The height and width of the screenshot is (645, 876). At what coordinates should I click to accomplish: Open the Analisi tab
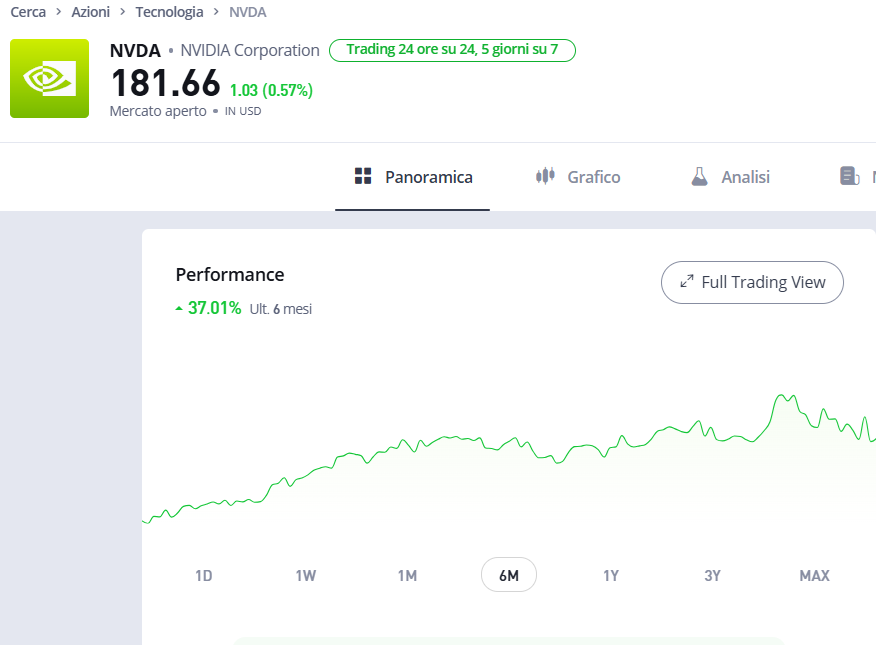(x=730, y=177)
